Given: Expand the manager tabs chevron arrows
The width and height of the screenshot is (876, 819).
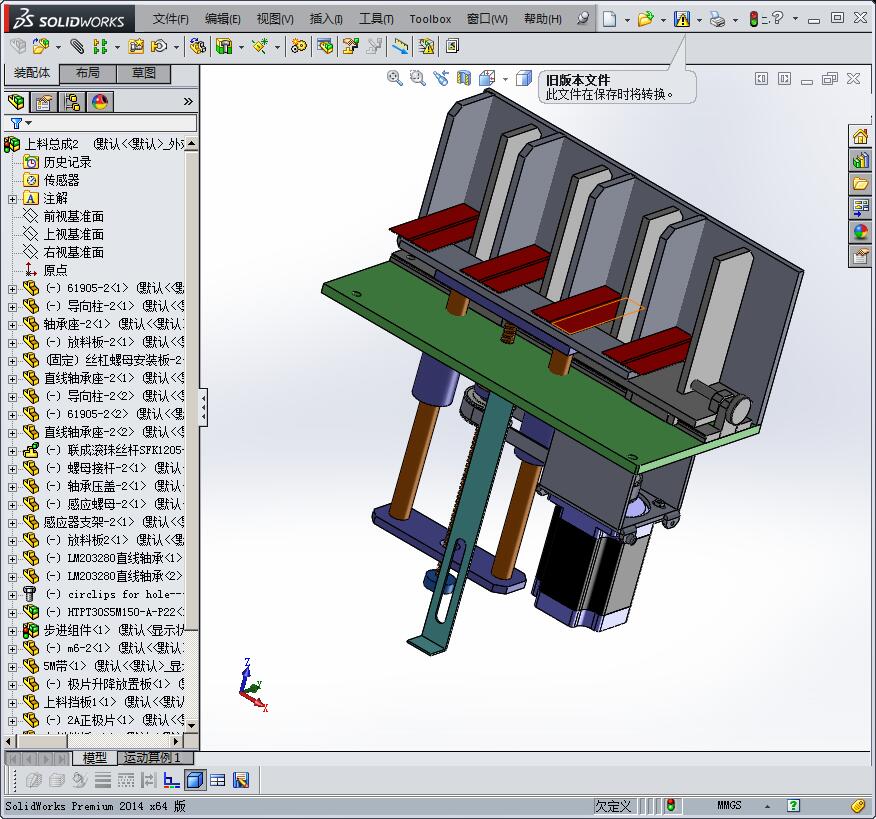Looking at the screenshot, I should [x=188, y=102].
